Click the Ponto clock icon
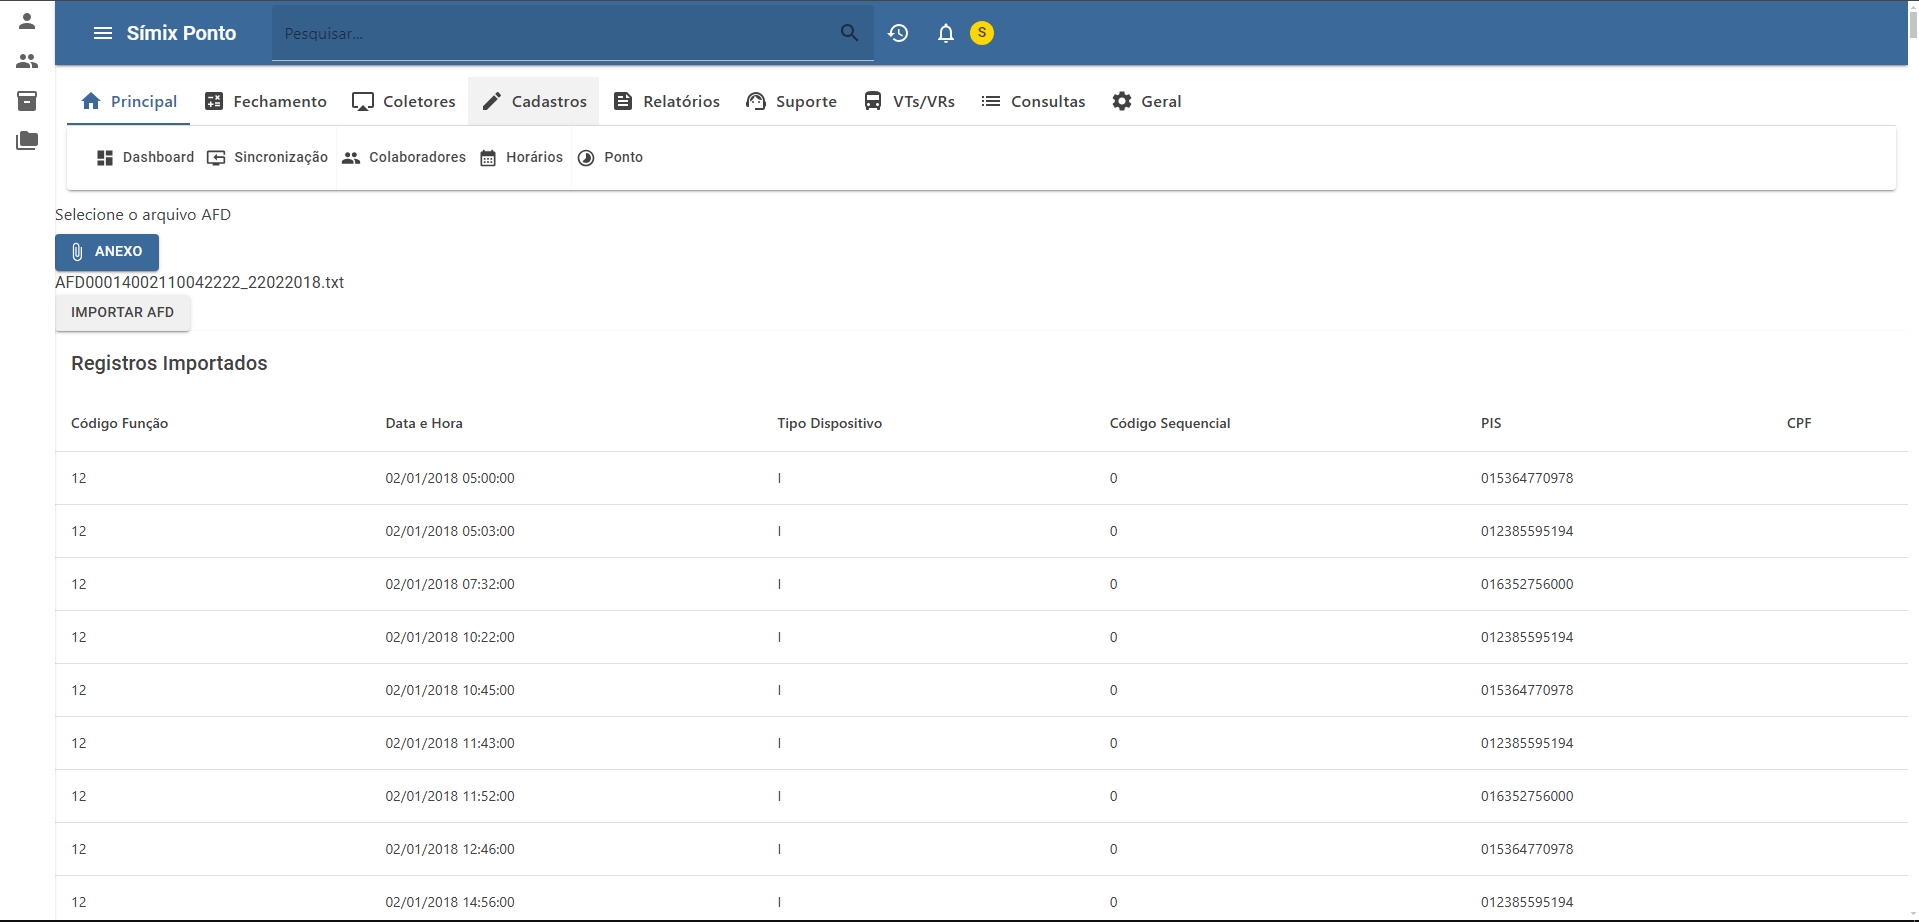 586,158
